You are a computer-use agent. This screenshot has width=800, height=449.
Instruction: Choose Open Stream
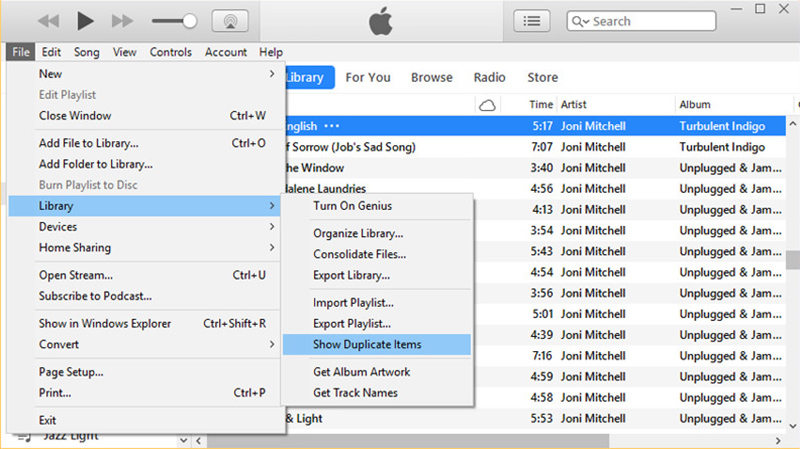click(x=144, y=276)
